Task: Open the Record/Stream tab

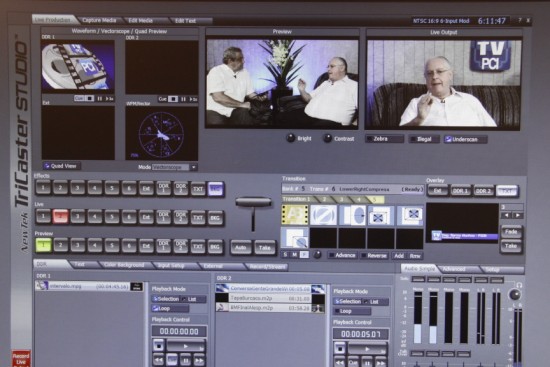Action: (x=267, y=267)
